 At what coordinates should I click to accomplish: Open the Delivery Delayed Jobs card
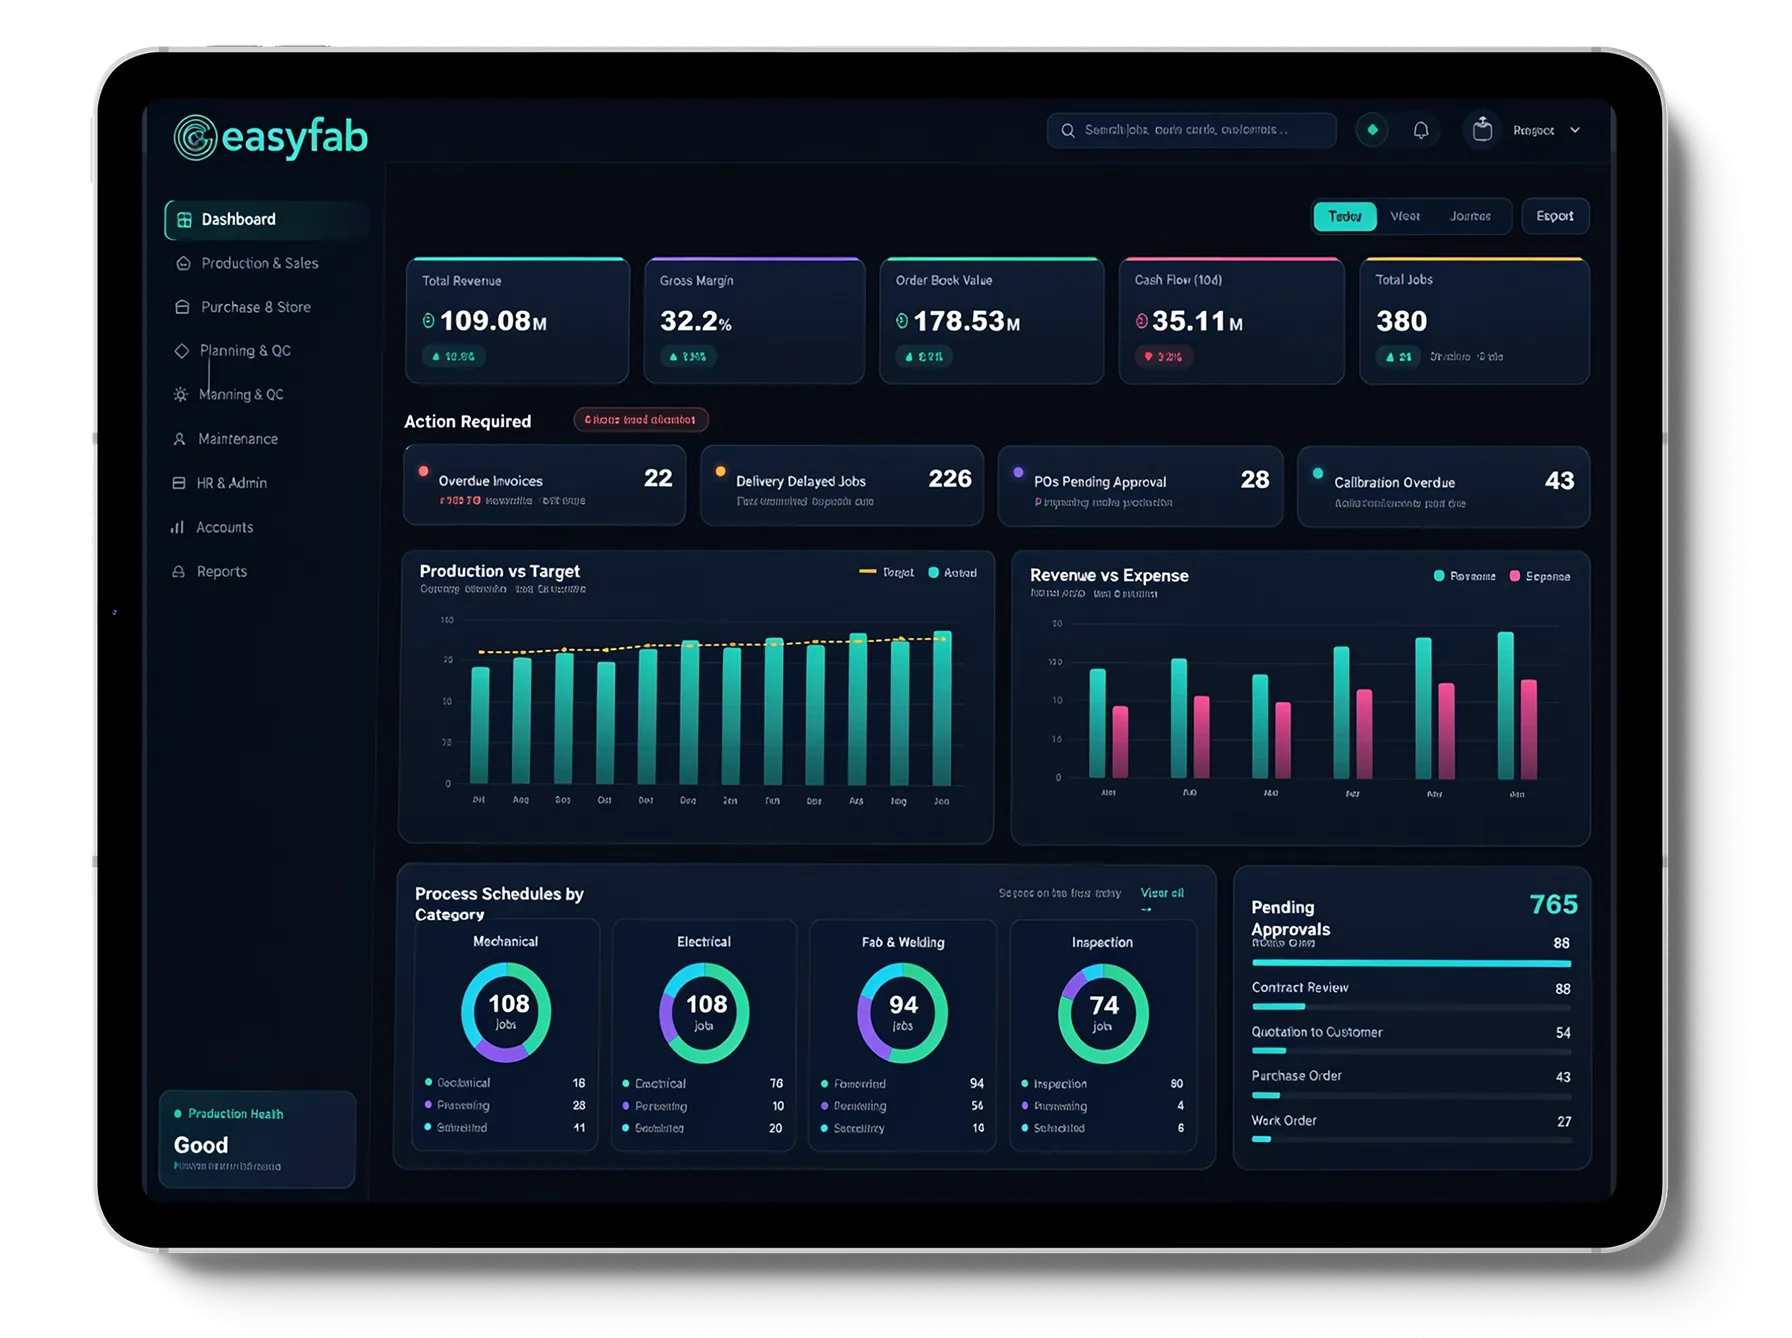click(842, 486)
